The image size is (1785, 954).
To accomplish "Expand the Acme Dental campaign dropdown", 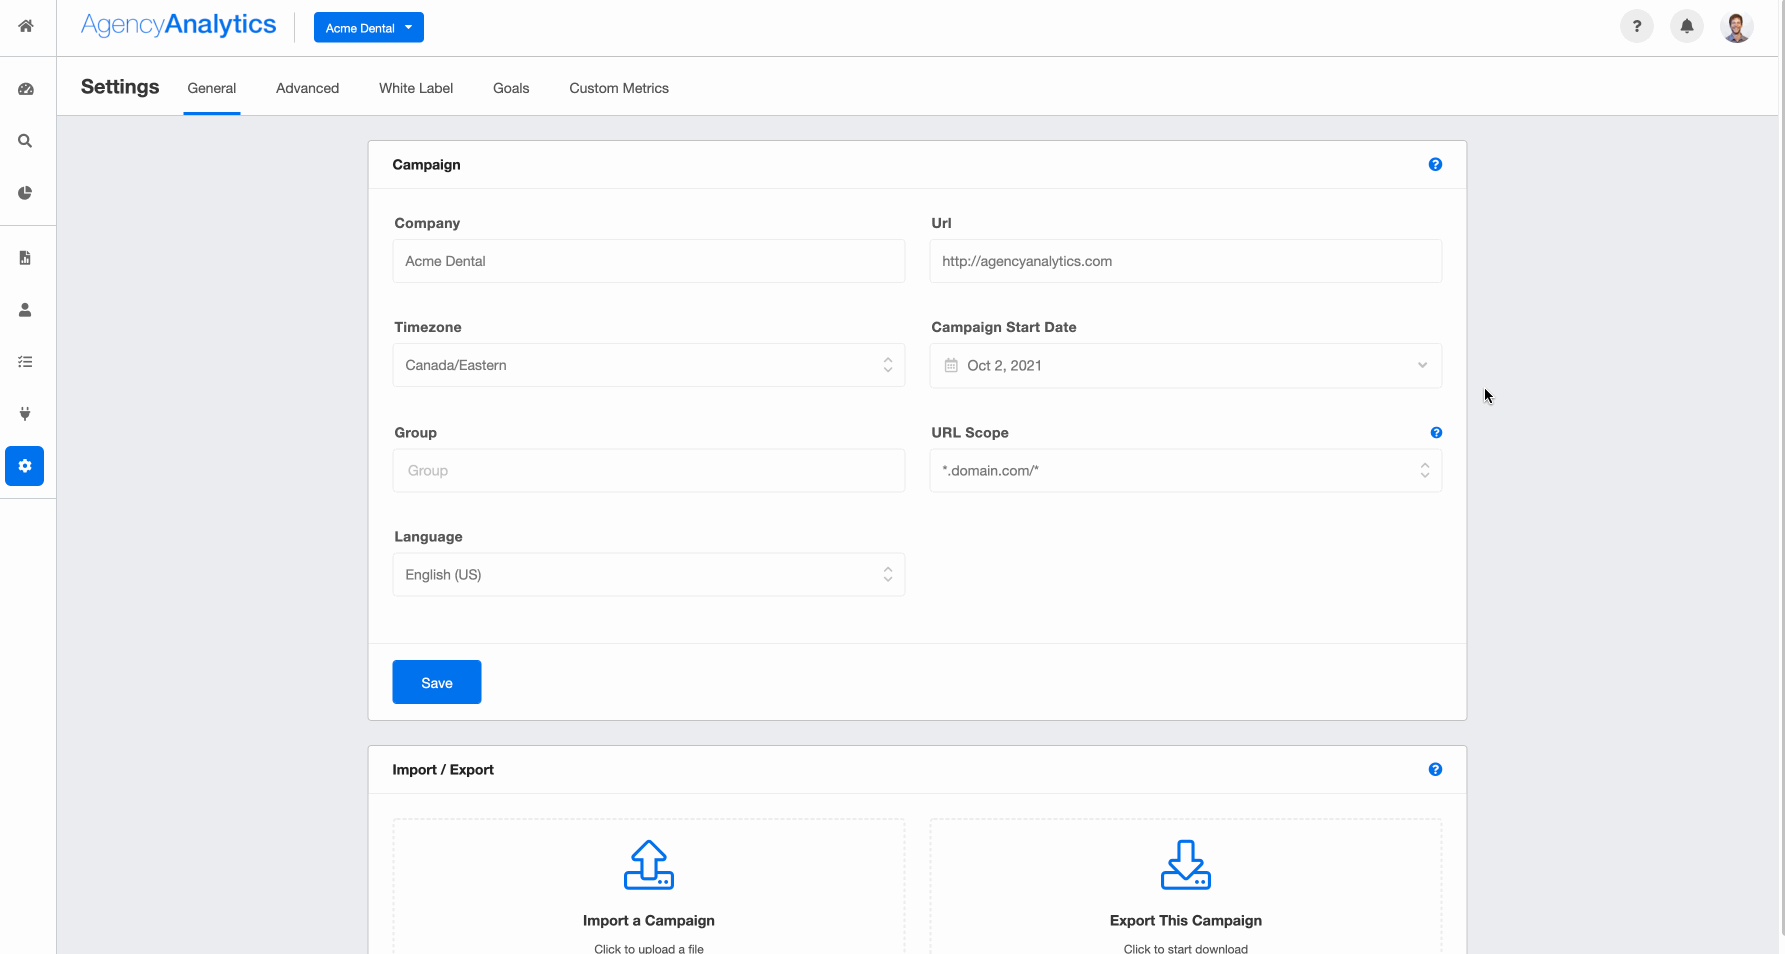I will click(x=368, y=28).
